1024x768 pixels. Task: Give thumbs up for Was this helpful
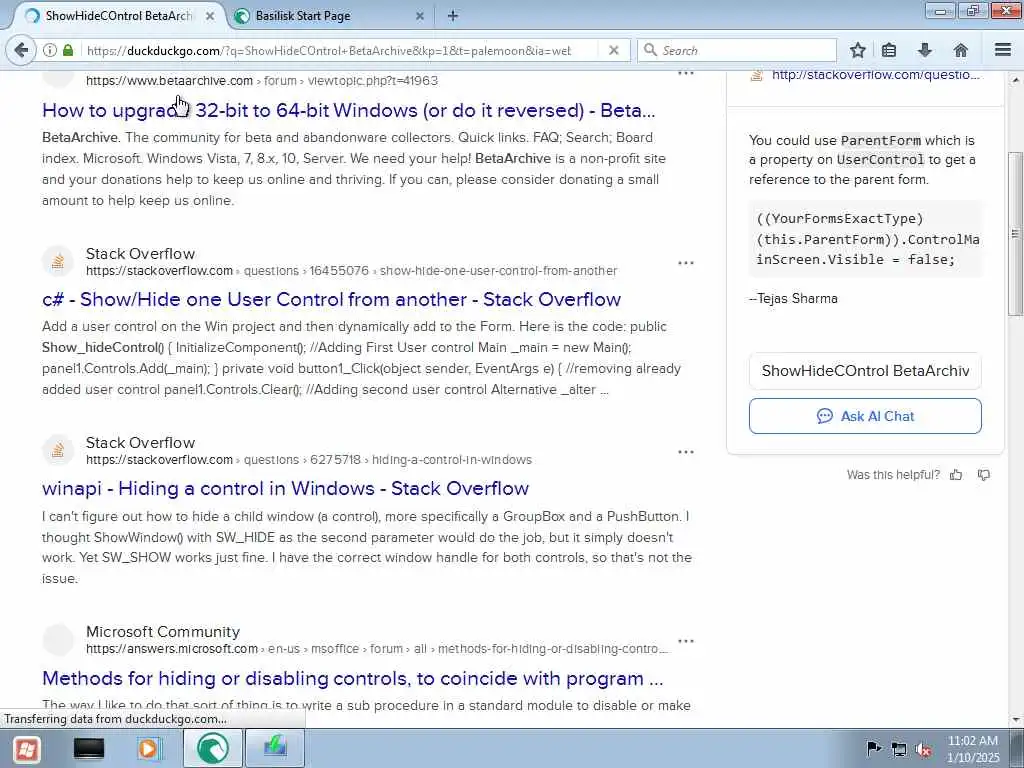956,475
